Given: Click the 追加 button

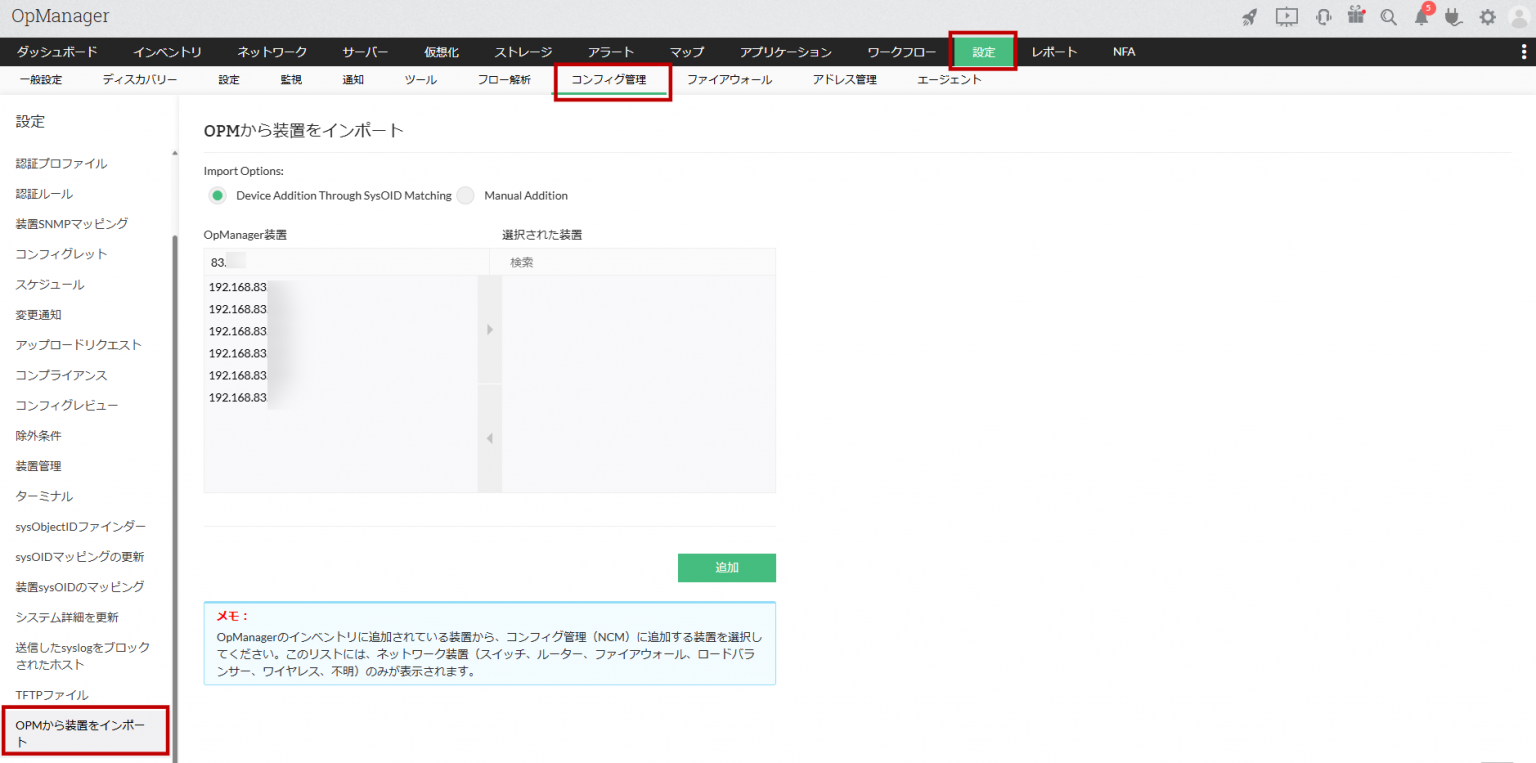Looking at the screenshot, I should [x=727, y=567].
